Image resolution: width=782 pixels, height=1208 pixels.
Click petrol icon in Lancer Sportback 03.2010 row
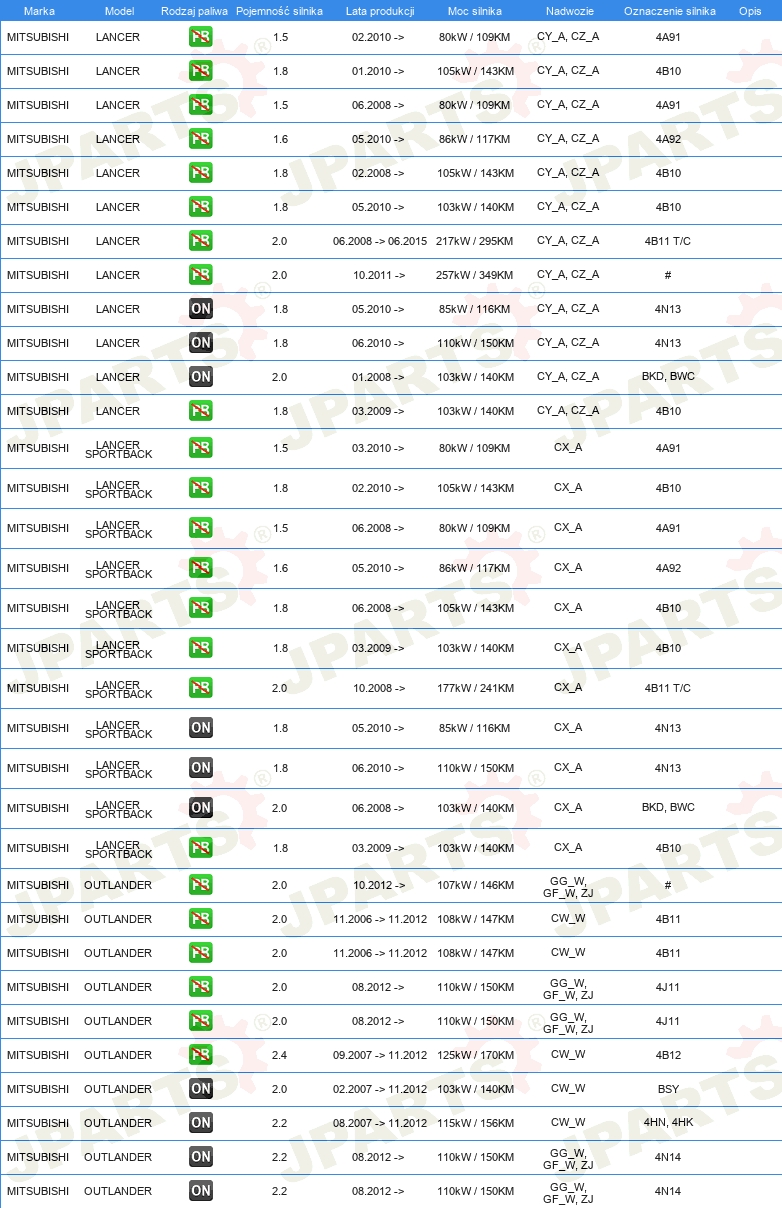[x=200, y=448]
